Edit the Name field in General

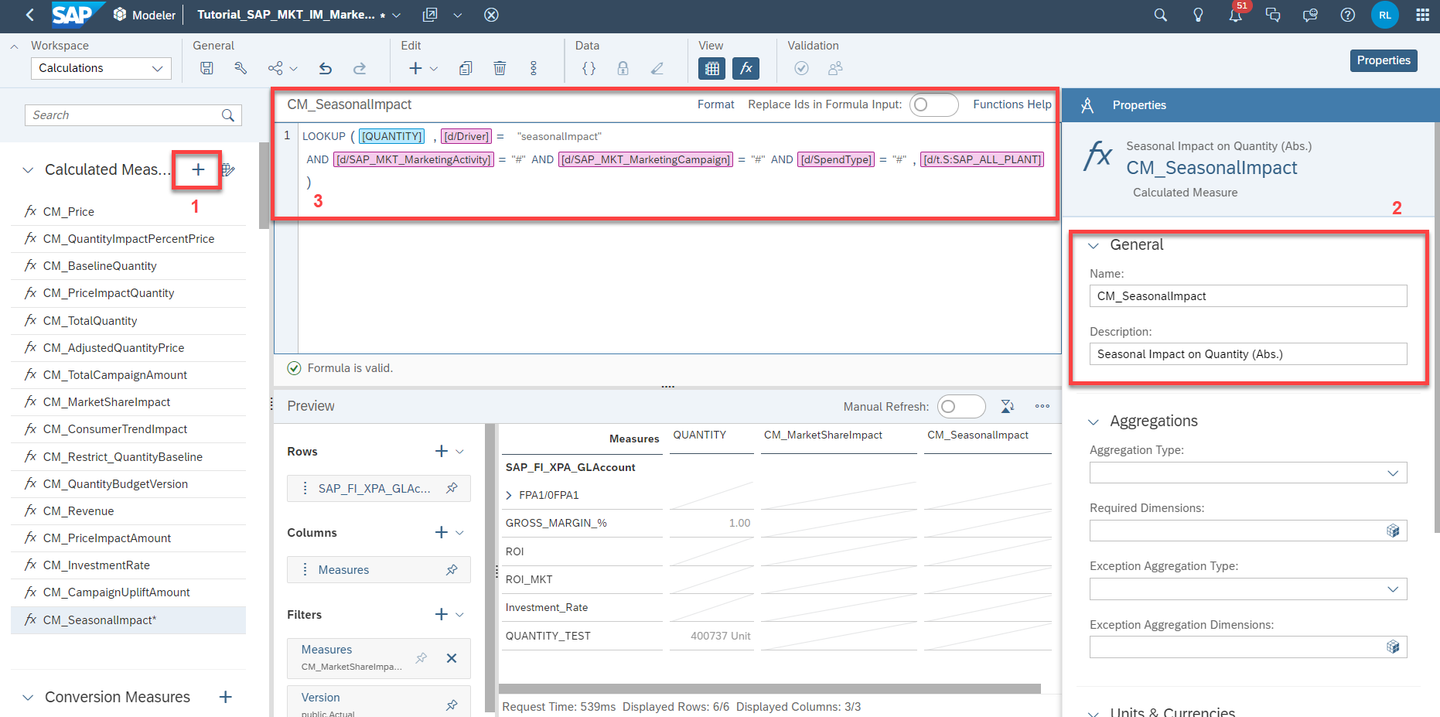tap(1248, 296)
